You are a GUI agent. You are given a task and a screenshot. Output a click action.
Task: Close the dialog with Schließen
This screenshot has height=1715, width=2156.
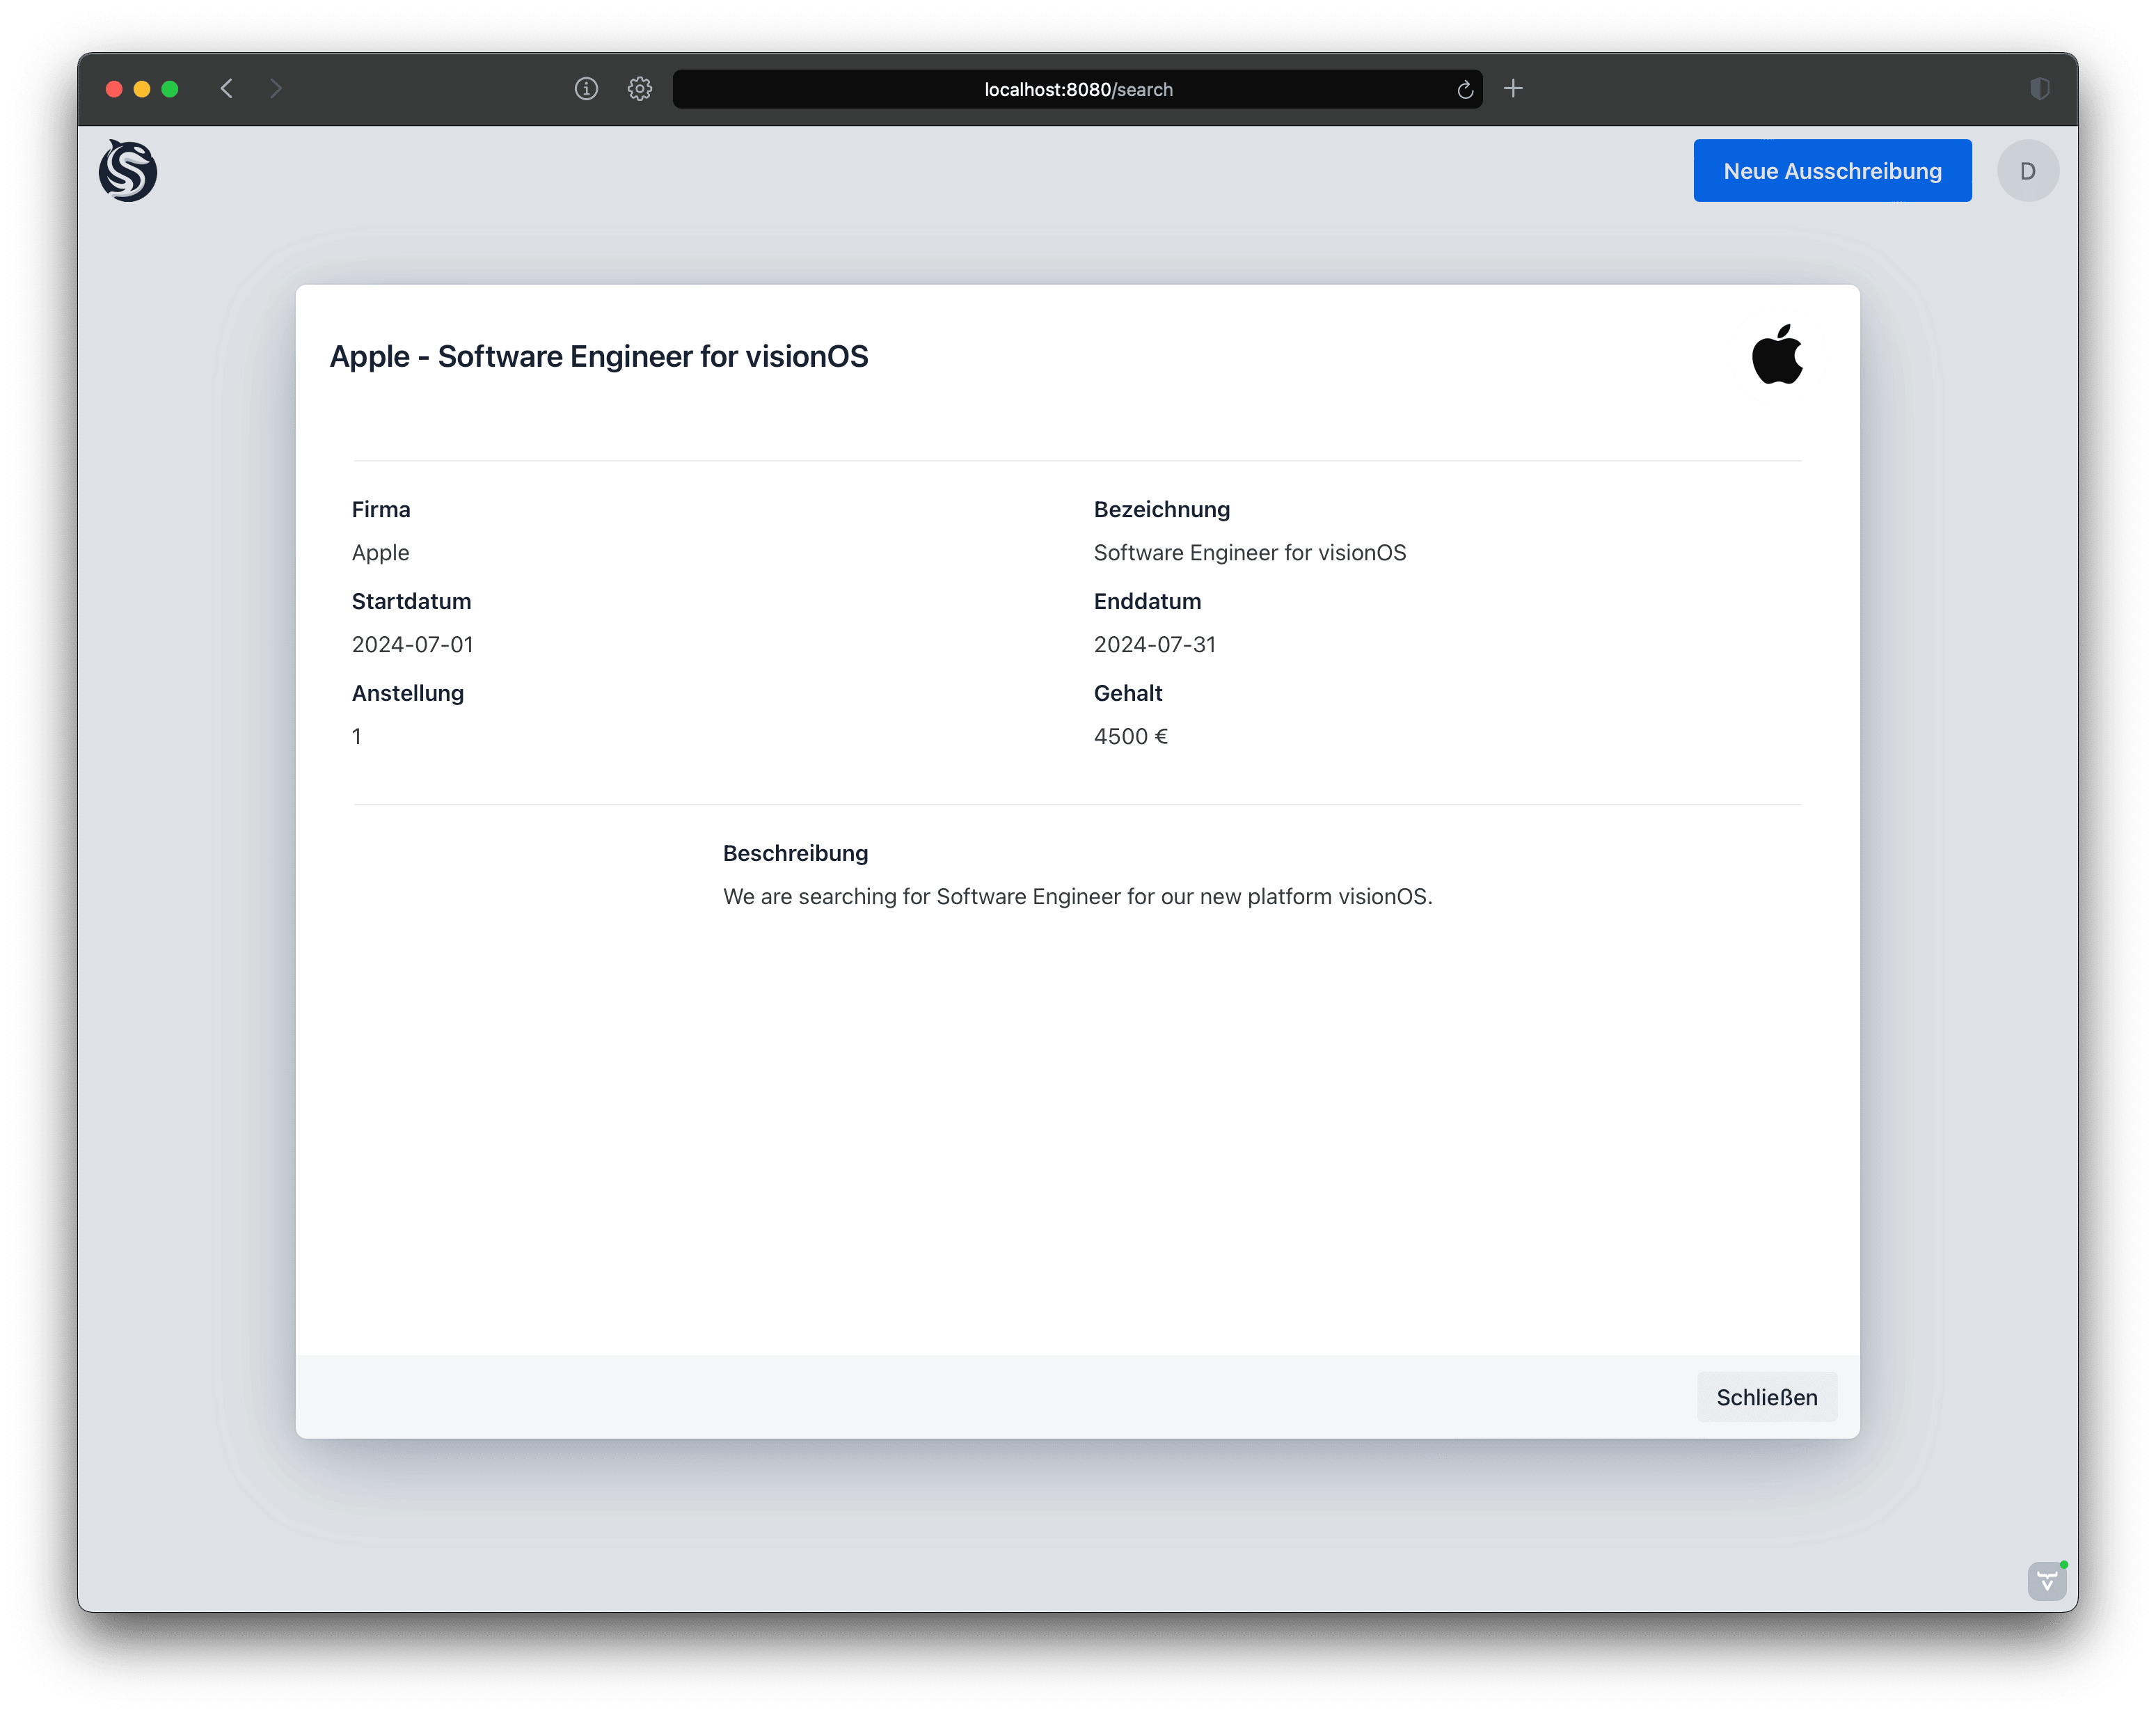coord(1766,1397)
